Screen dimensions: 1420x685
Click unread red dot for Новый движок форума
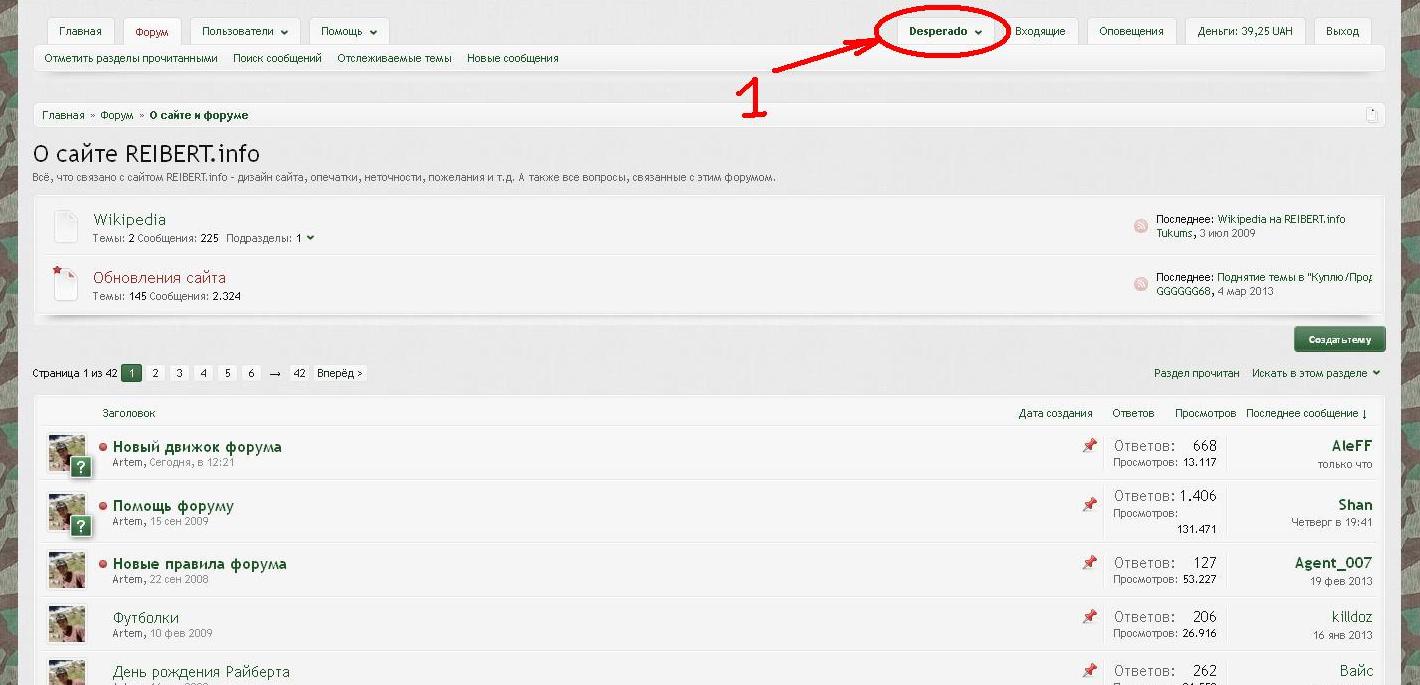coord(103,447)
